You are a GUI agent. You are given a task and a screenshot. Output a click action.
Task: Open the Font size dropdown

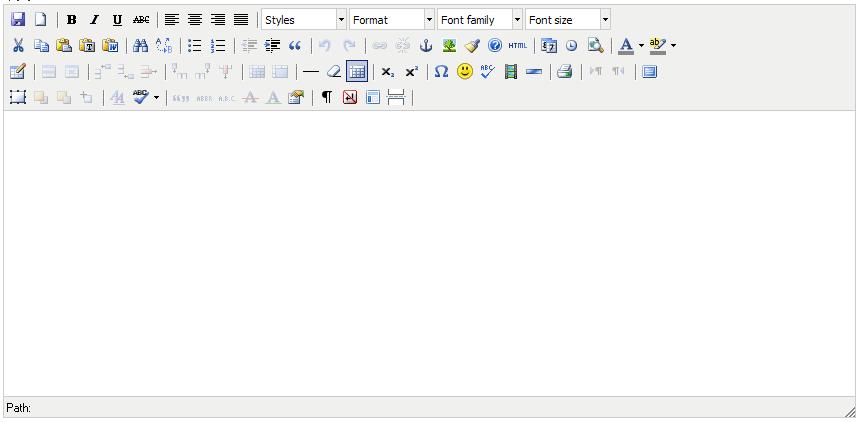(567, 20)
